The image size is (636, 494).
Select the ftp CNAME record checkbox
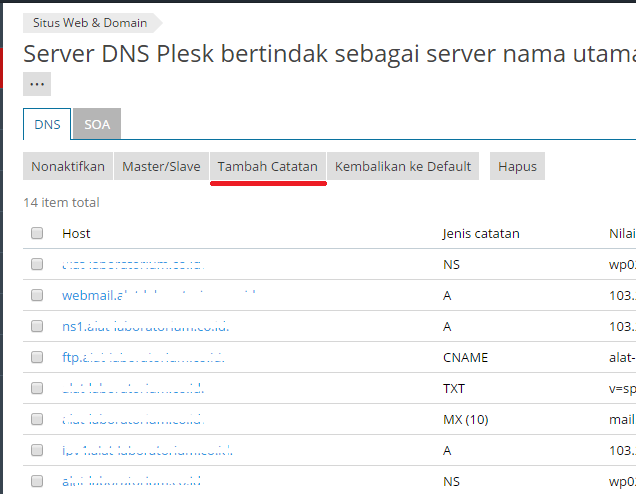[x=37, y=357]
